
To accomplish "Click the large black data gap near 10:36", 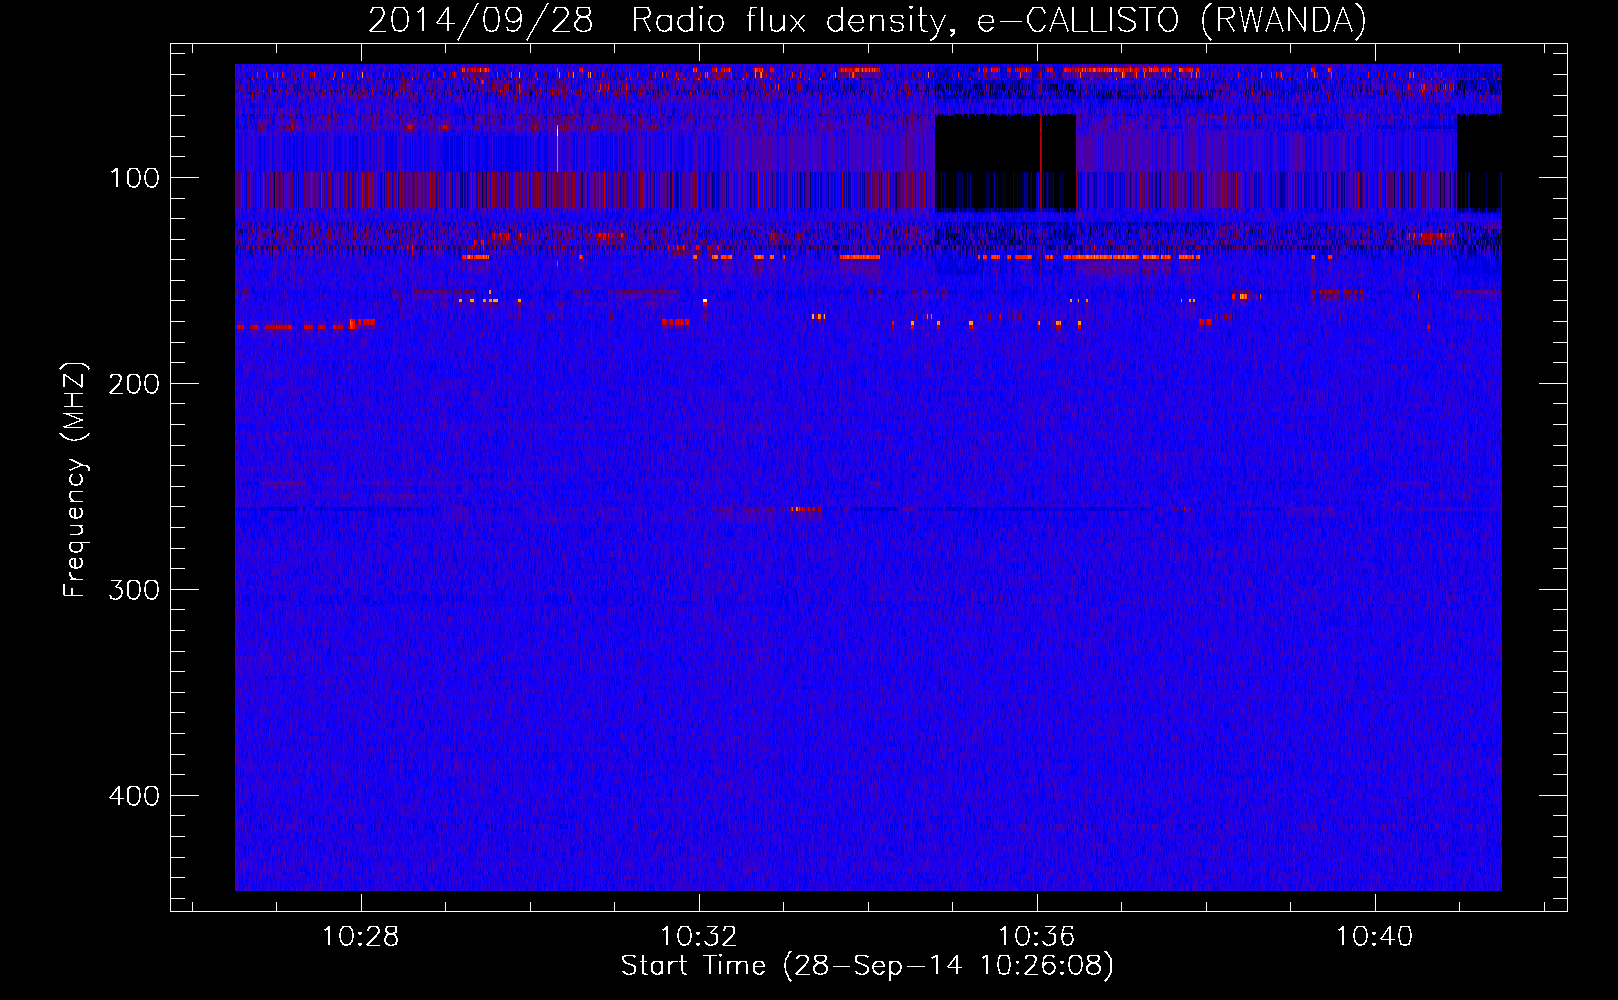I will click(x=1005, y=162).
